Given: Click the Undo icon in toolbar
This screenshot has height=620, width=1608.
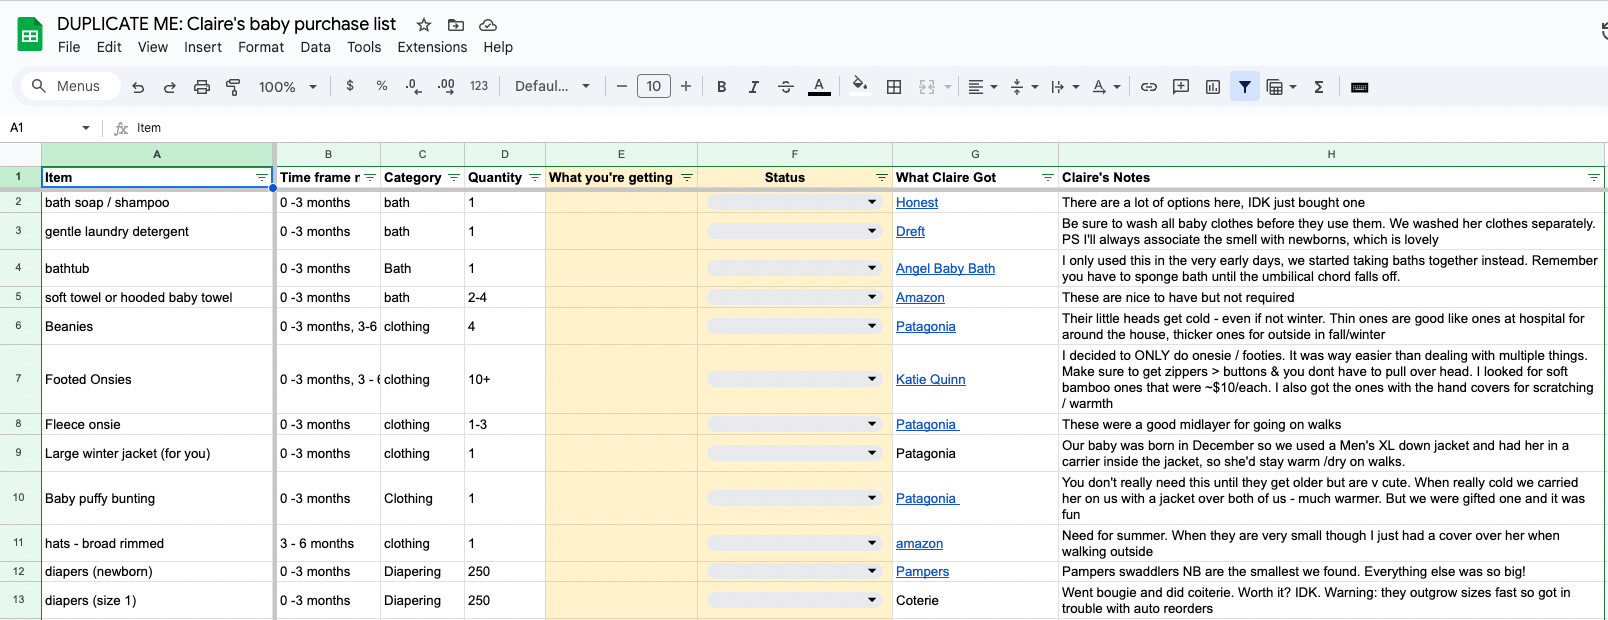Looking at the screenshot, I should click(x=138, y=87).
